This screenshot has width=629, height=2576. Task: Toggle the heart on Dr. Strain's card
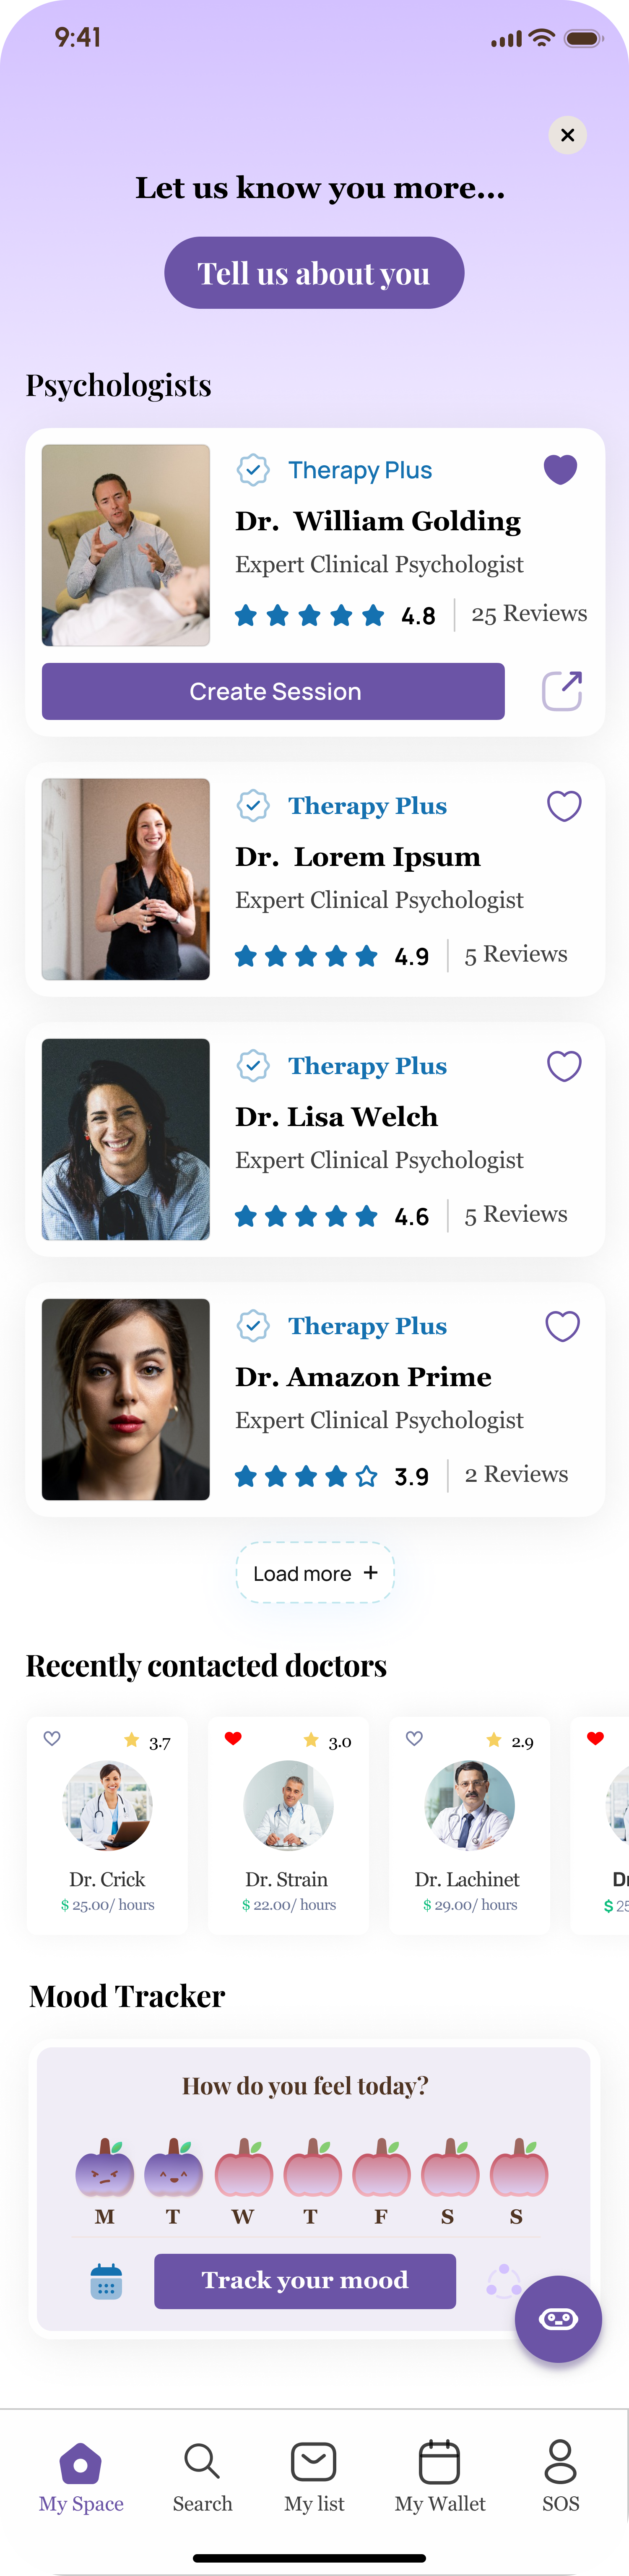tap(233, 1739)
